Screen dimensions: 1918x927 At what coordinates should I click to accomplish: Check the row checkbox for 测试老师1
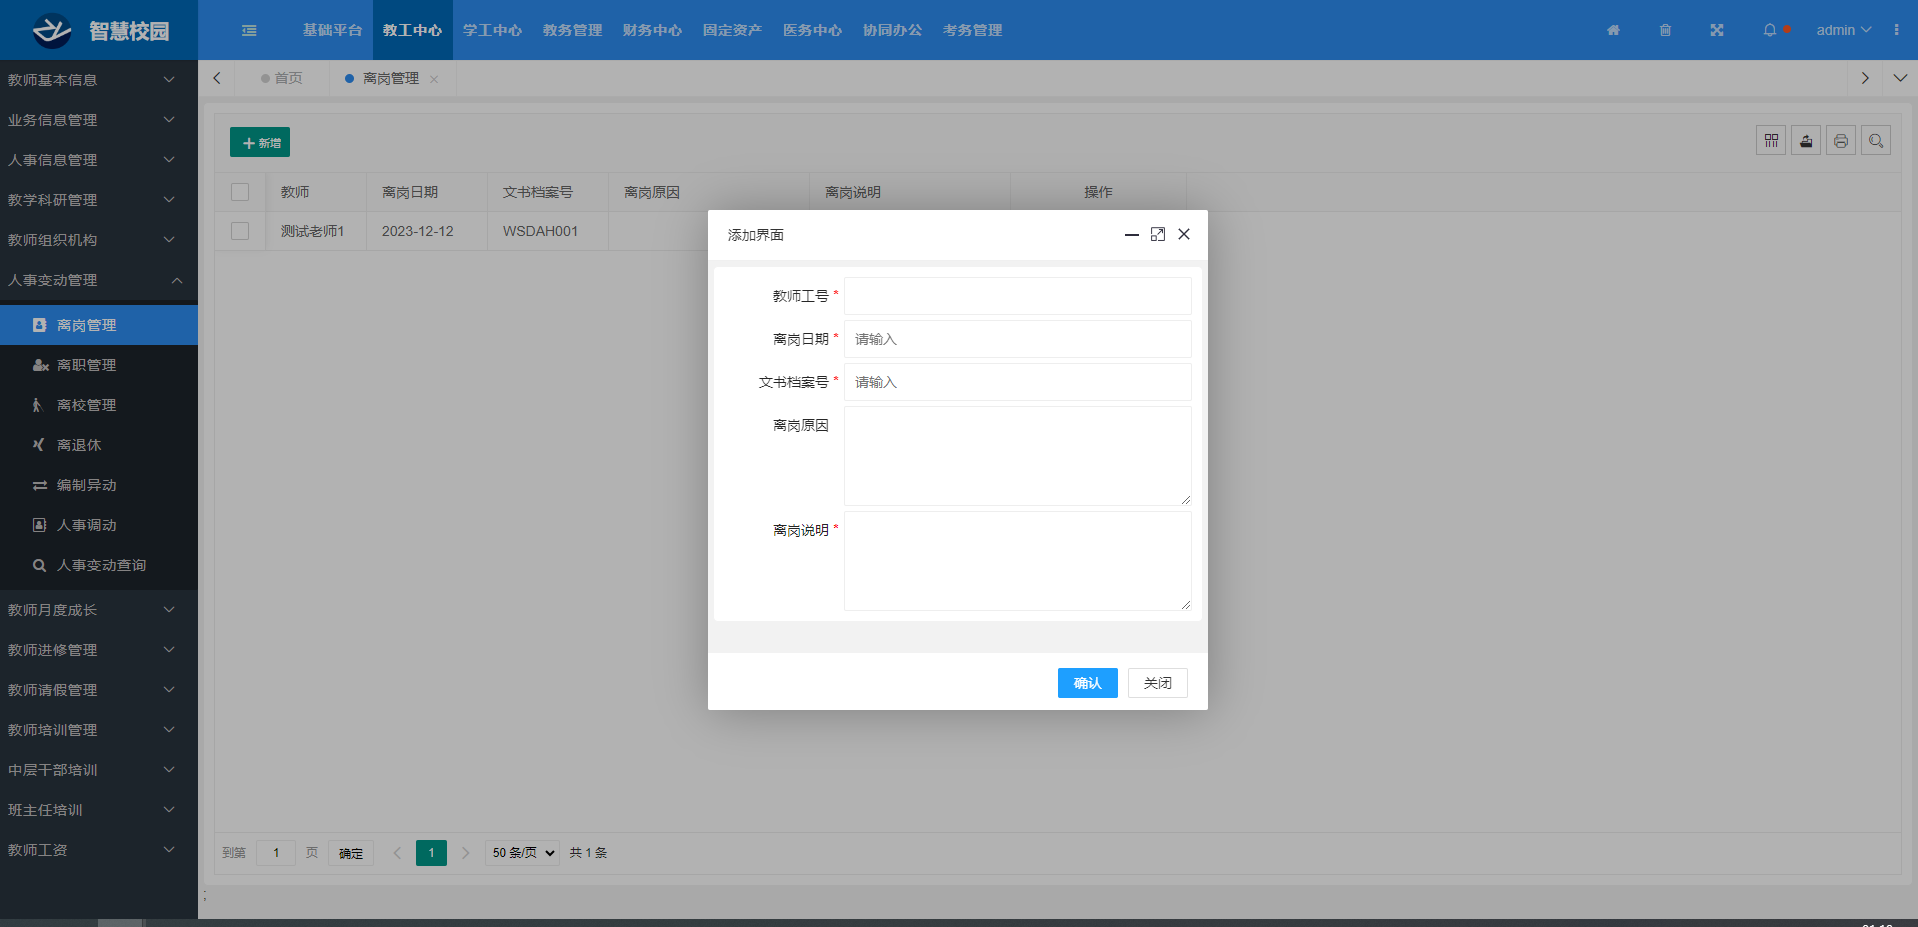click(x=240, y=231)
